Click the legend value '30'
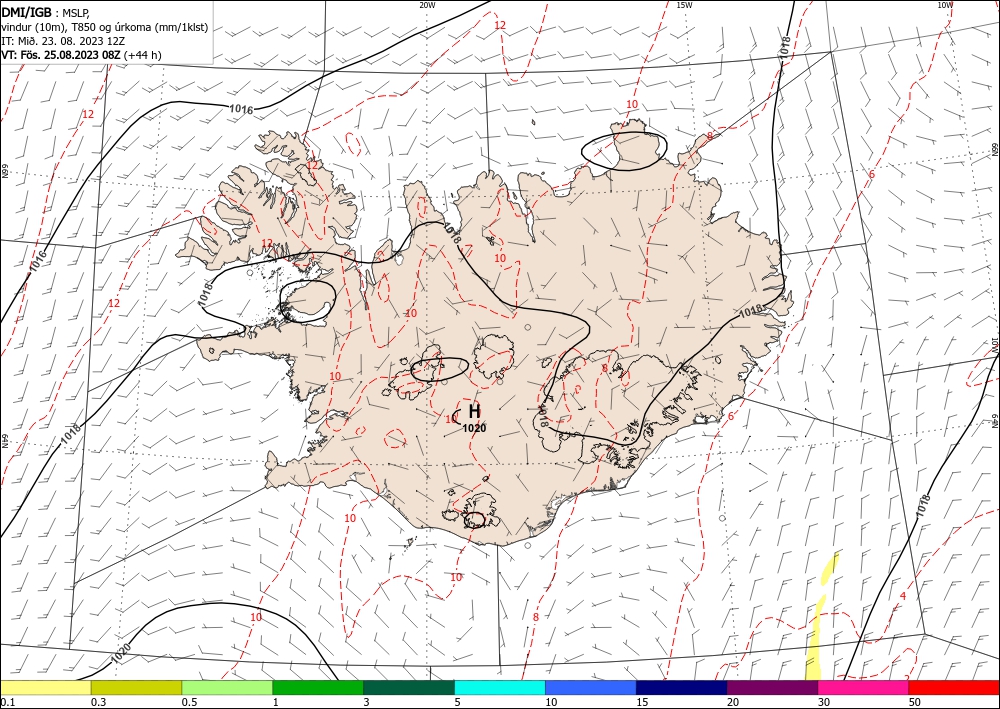Viewport: 1000px width, 709px height. tap(824, 702)
